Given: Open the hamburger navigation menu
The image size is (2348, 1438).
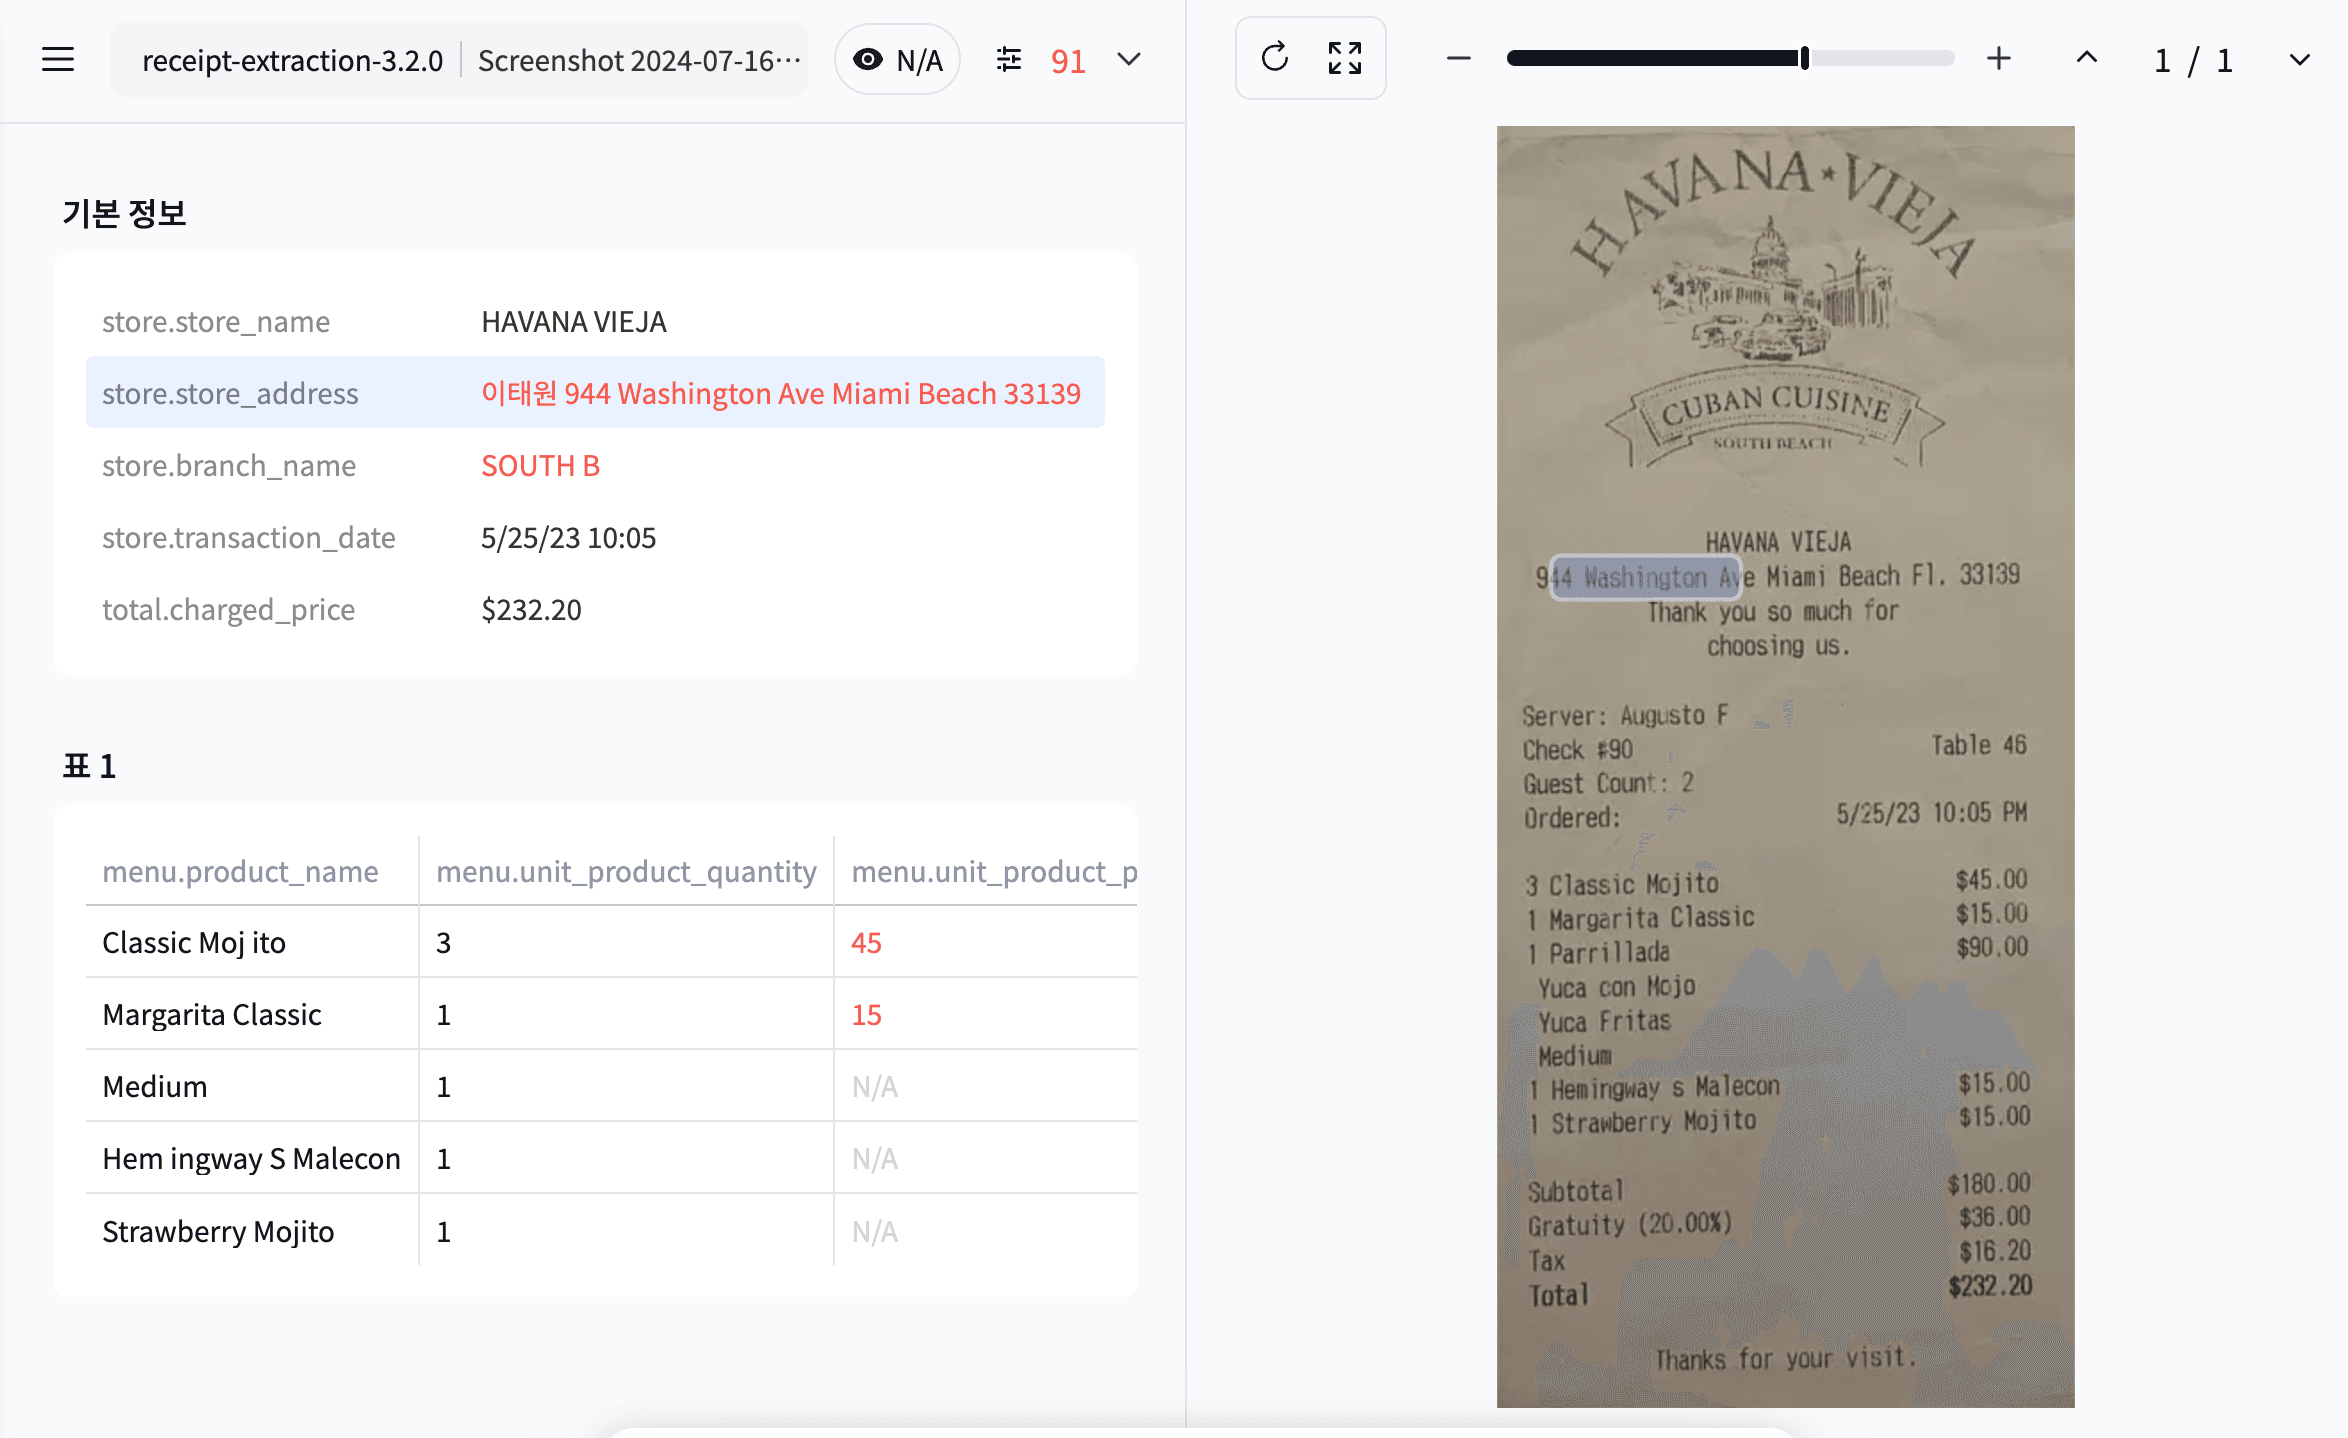Looking at the screenshot, I should pos(57,59).
